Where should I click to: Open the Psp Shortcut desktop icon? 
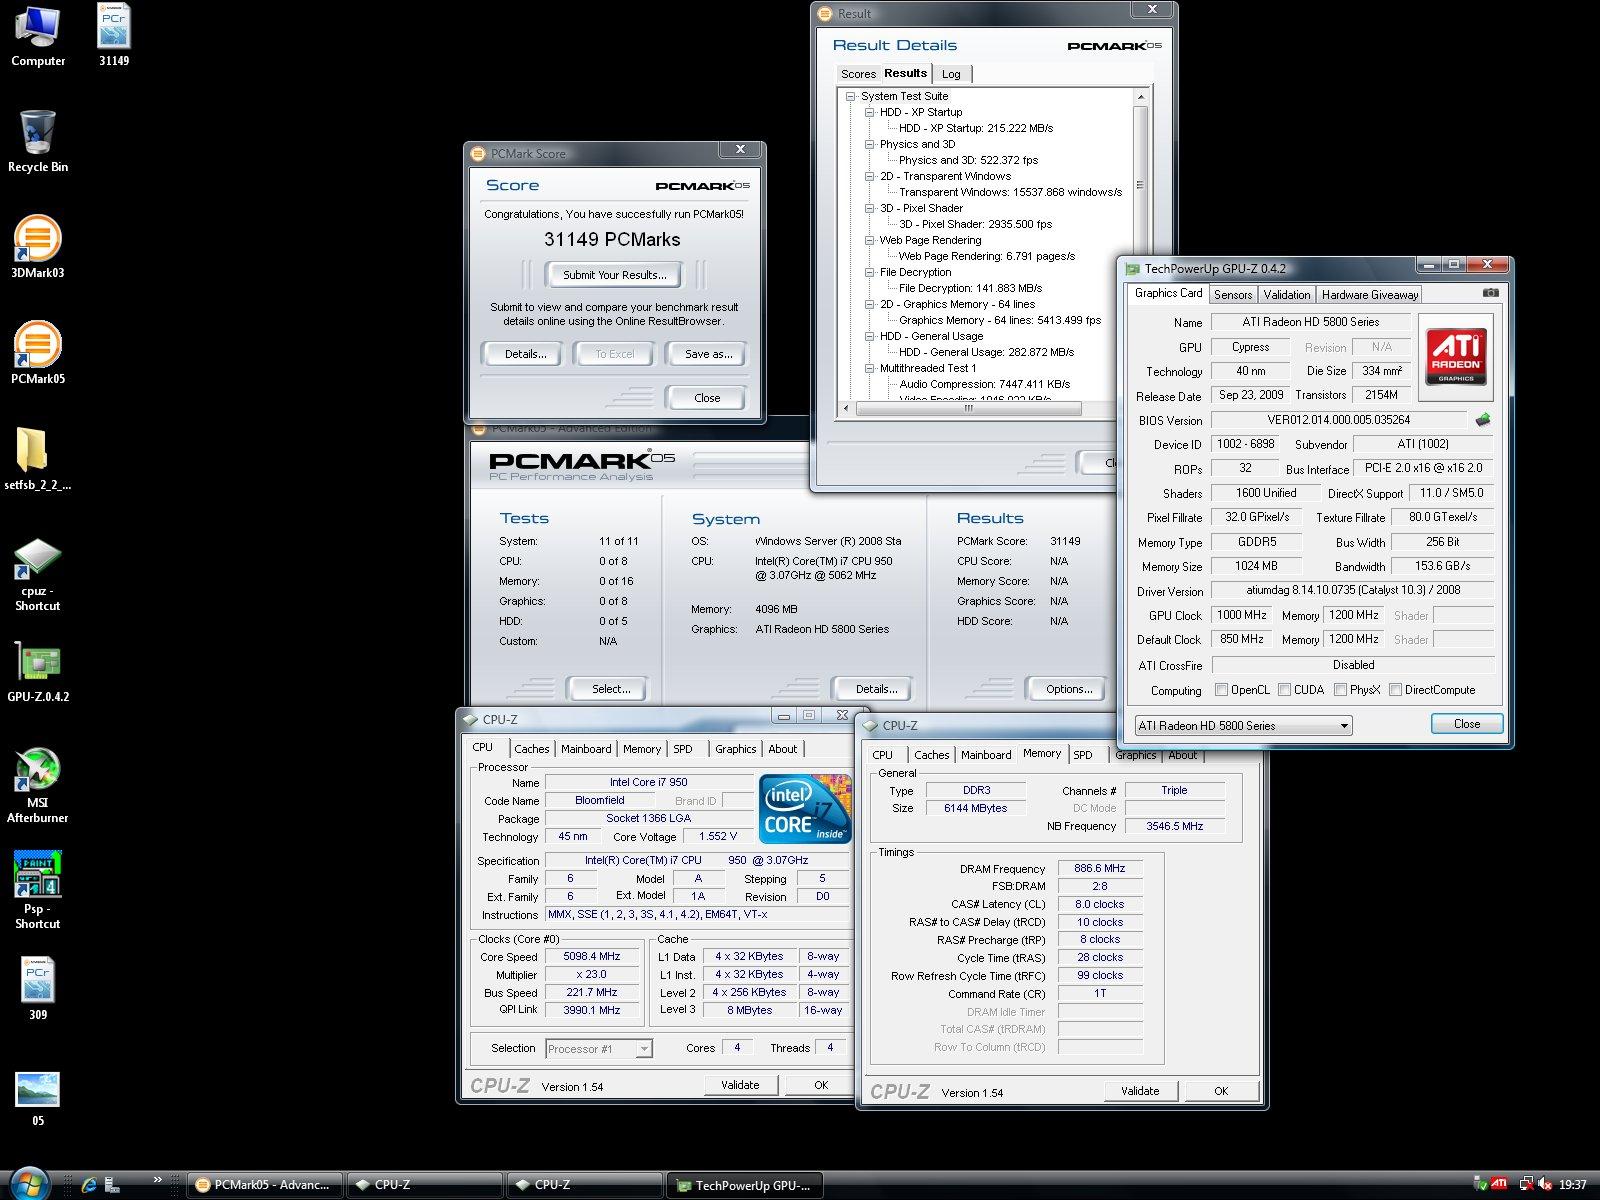38,892
